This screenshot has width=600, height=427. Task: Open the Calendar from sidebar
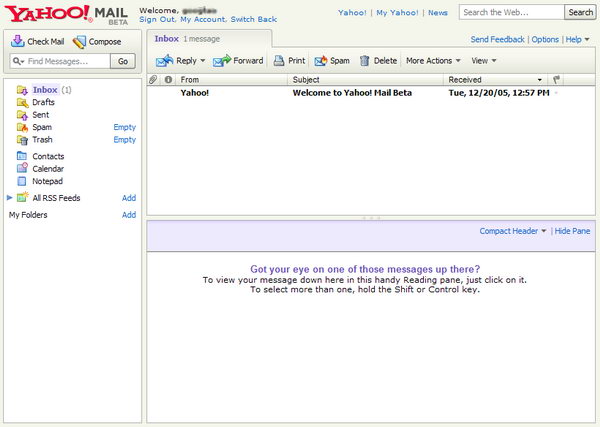[x=47, y=169]
